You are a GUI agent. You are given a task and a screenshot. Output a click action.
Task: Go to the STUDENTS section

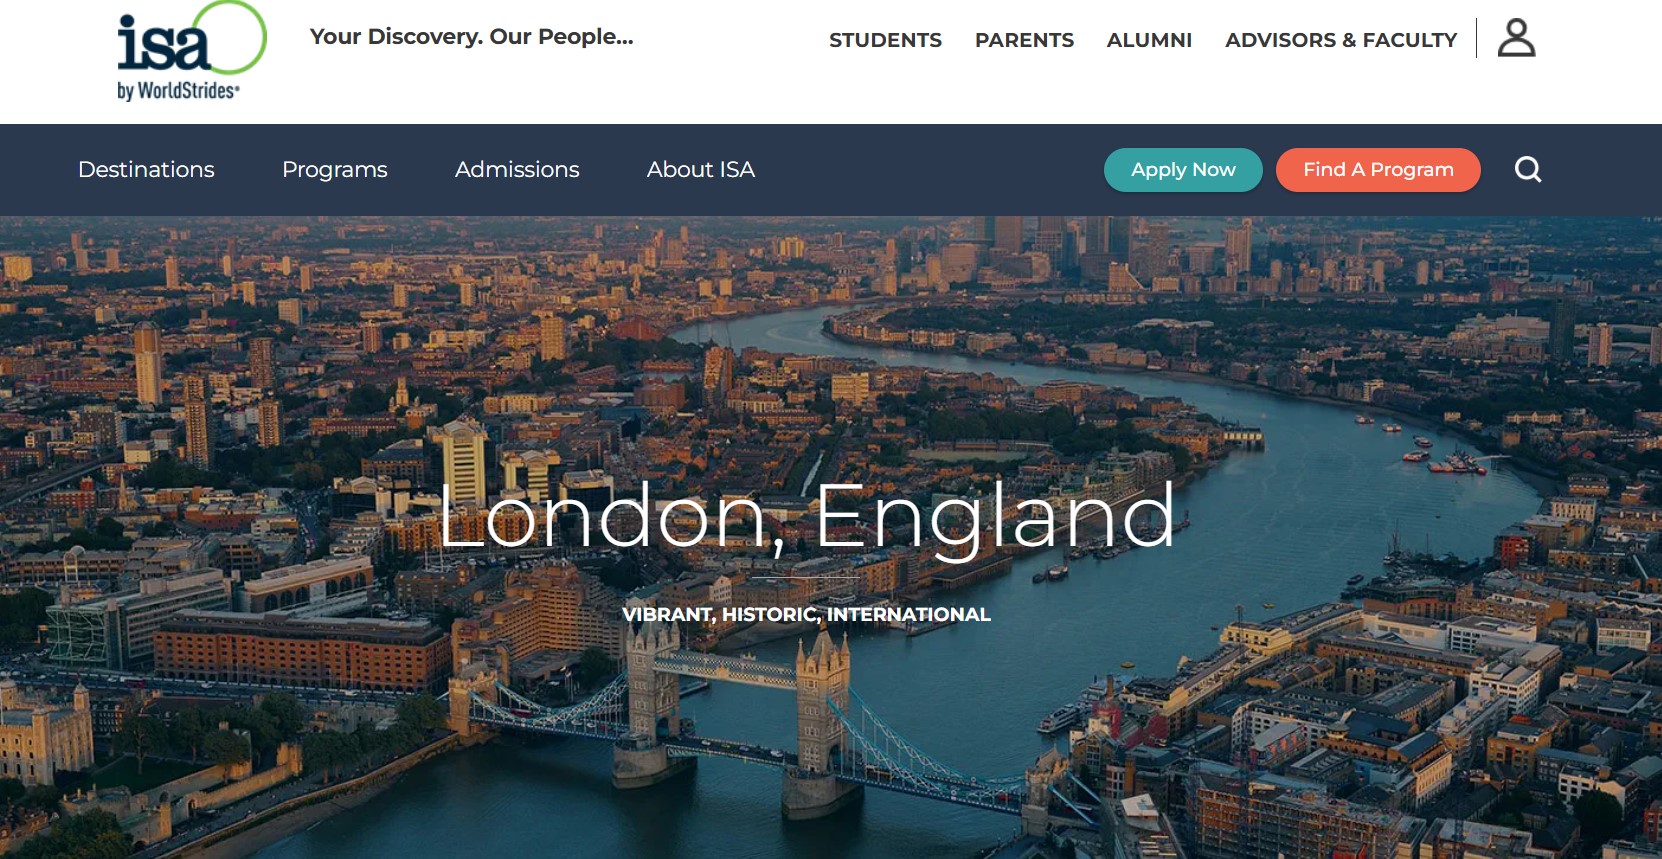pos(885,40)
